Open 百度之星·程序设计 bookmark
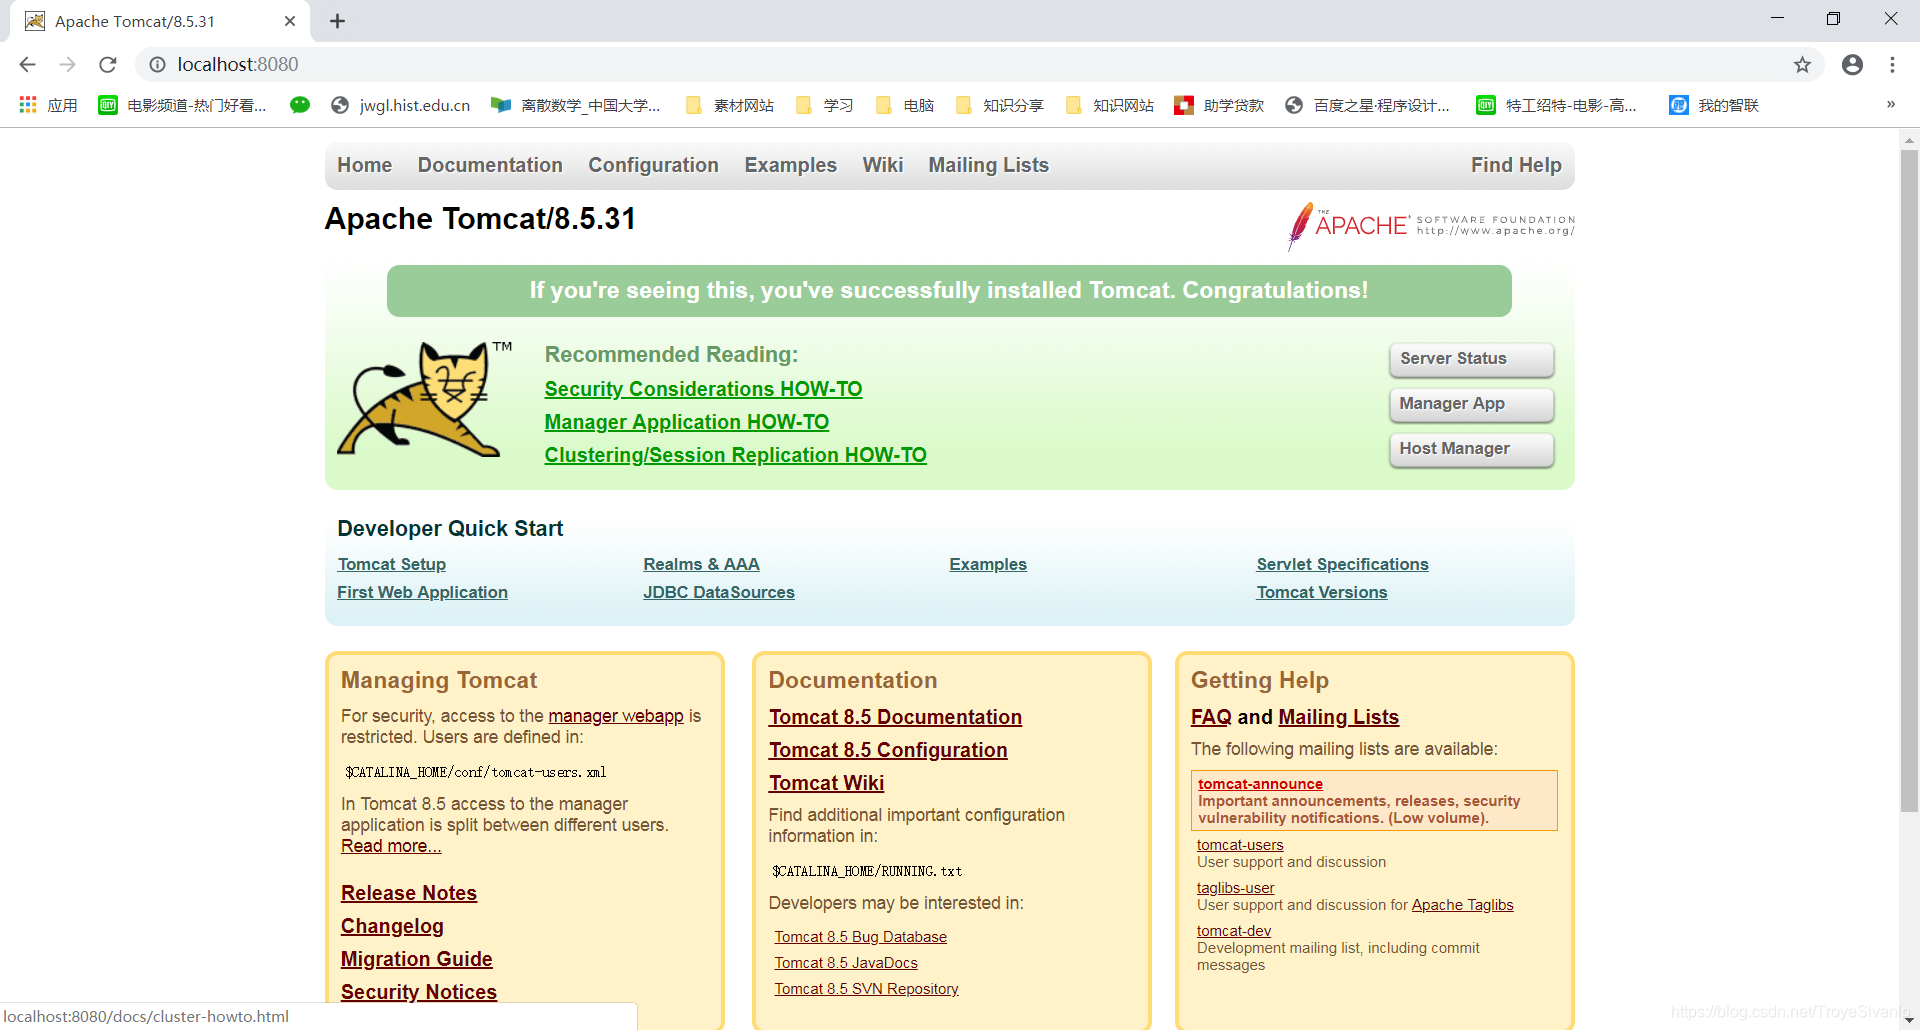Viewport: 1920px width, 1030px height. click(1368, 105)
